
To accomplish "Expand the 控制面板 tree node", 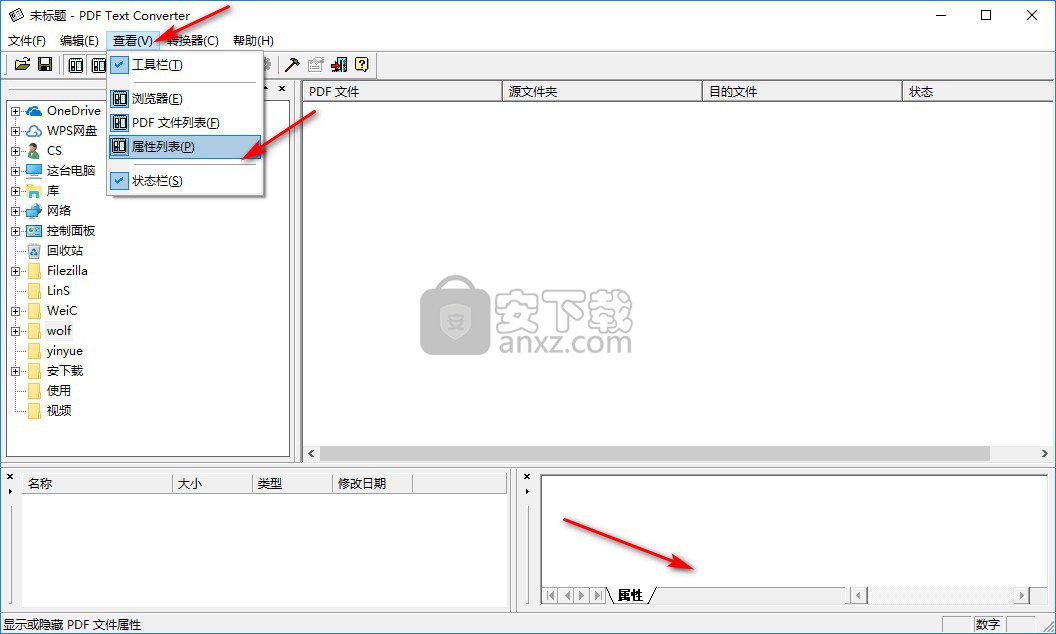I will tap(15, 231).
